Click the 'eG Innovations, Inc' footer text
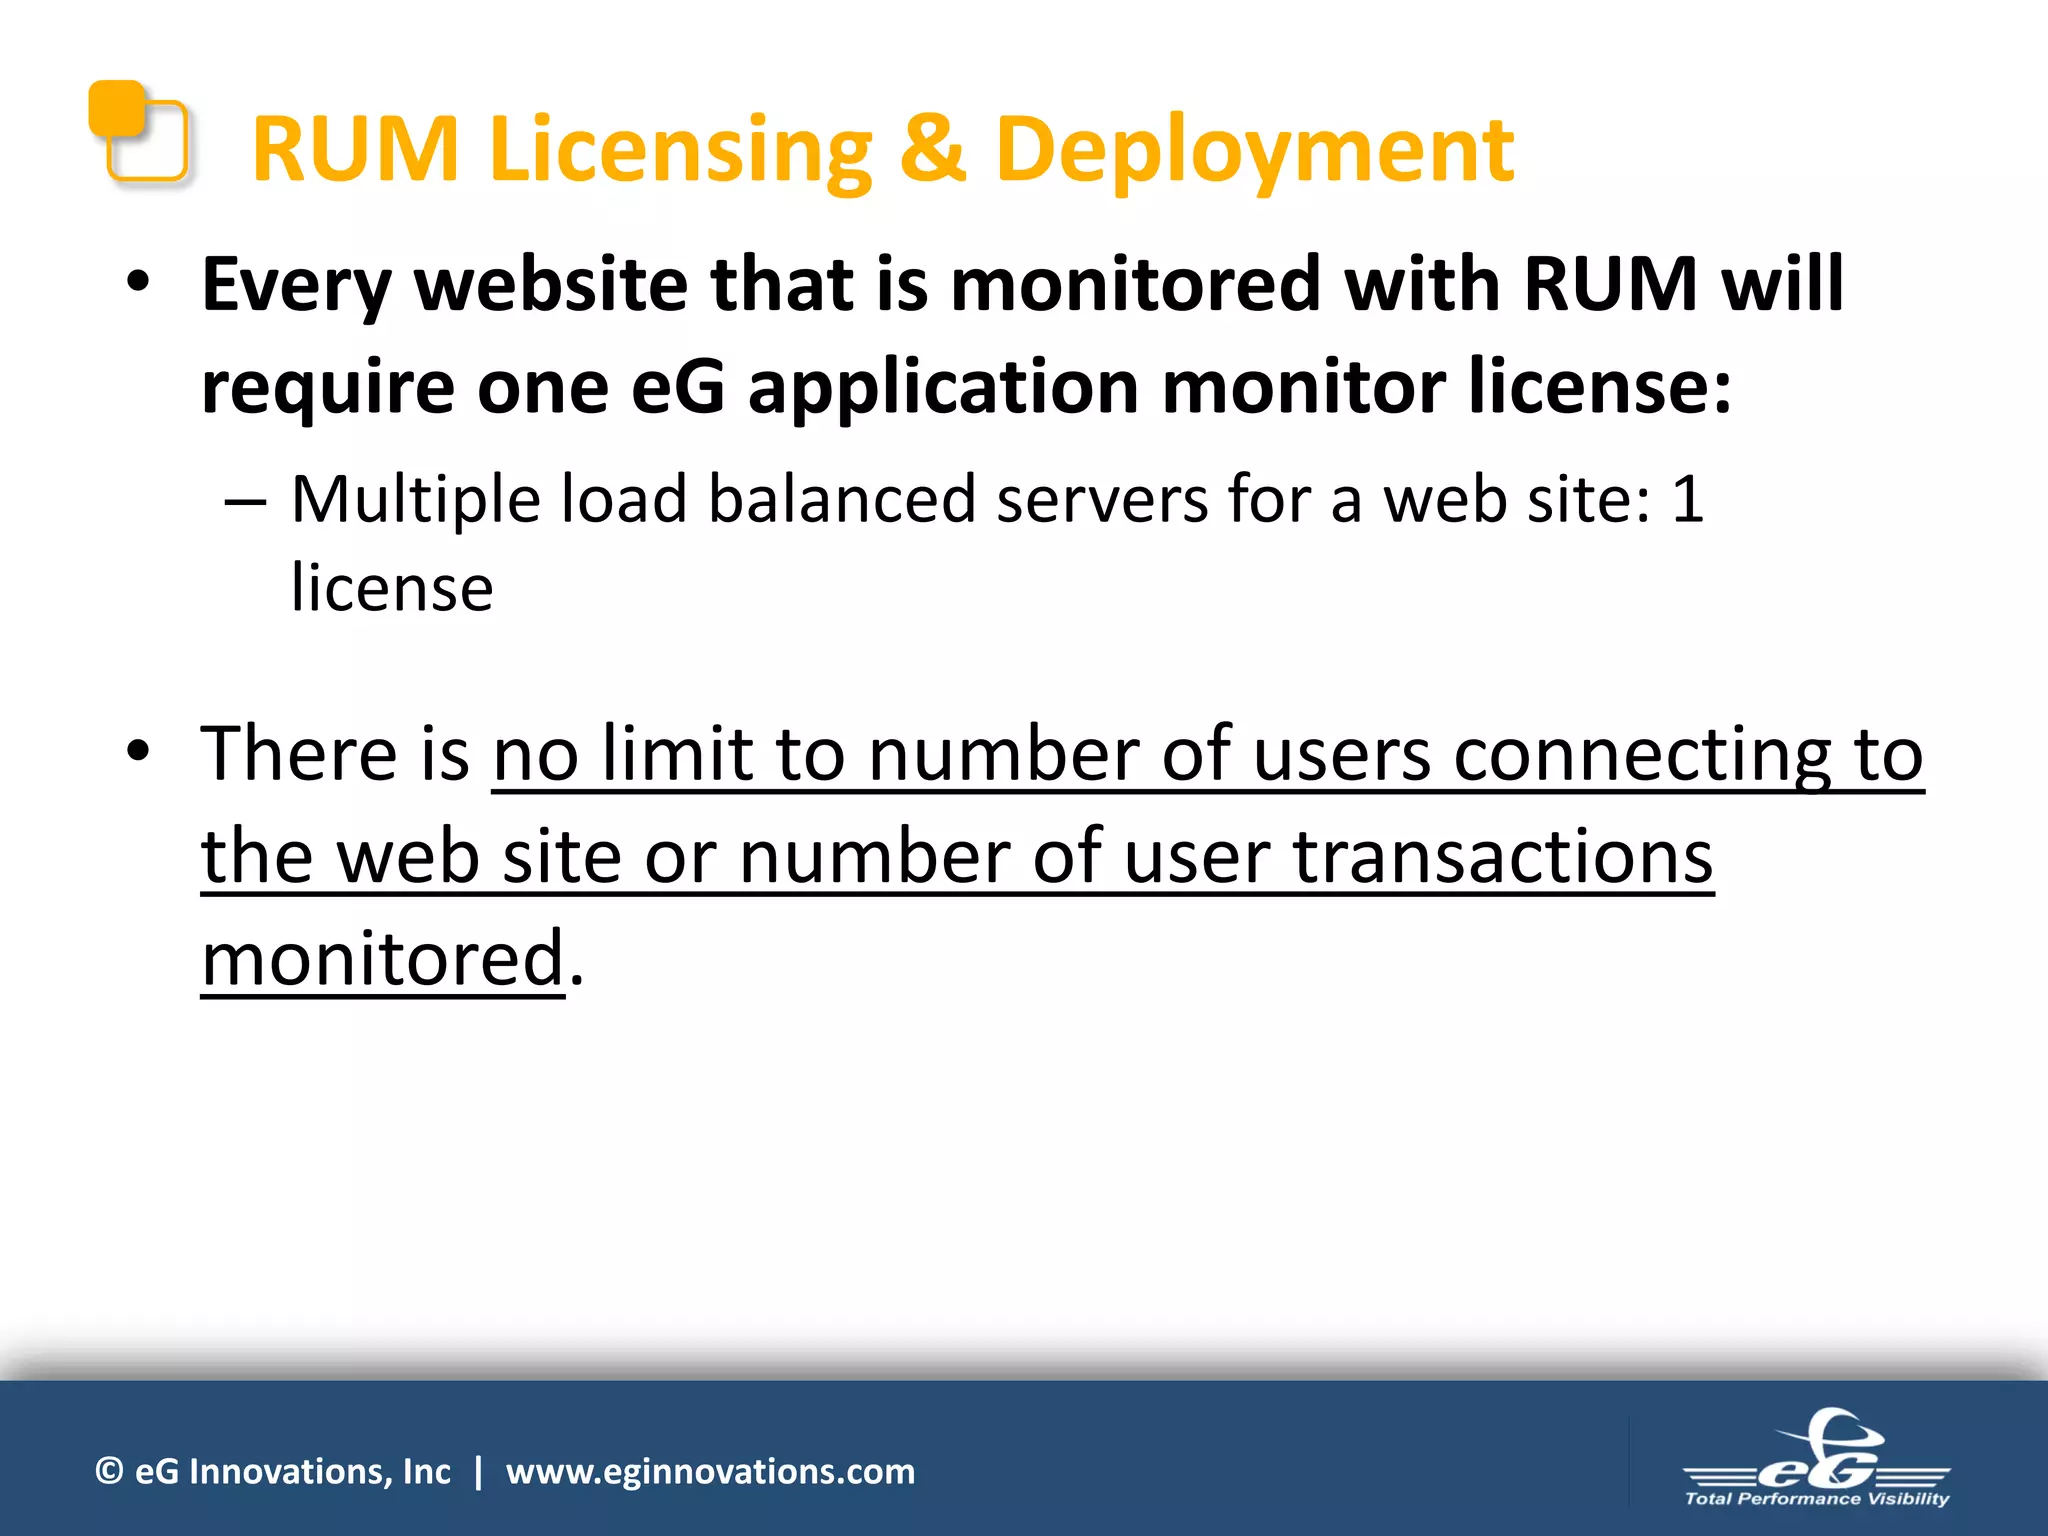The height and width of the screenshot is (1536, 2048). pyautogui.click(x=292, y=1472)
